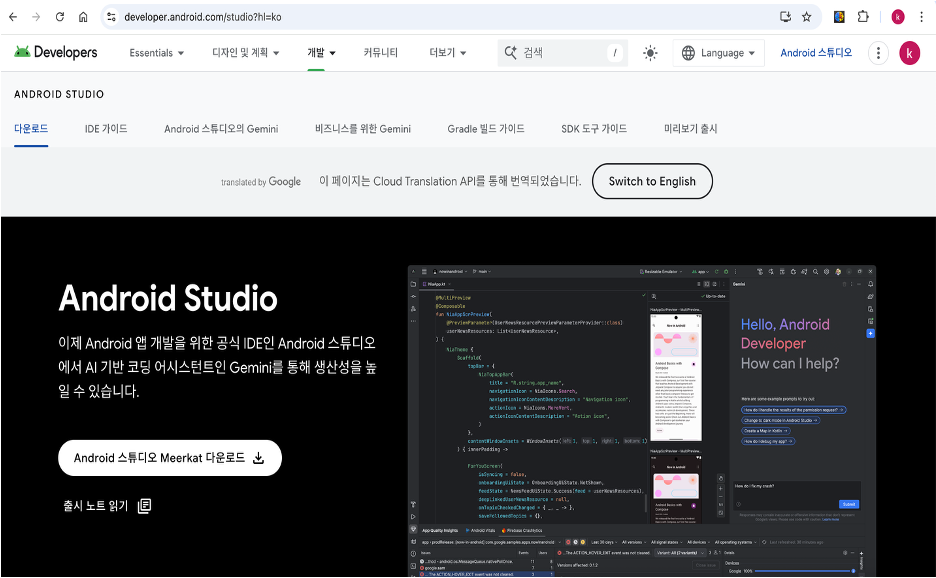Bookmark this page with the star icon
The width and height of the screenshot is (936, 578).
pos(806,17)
